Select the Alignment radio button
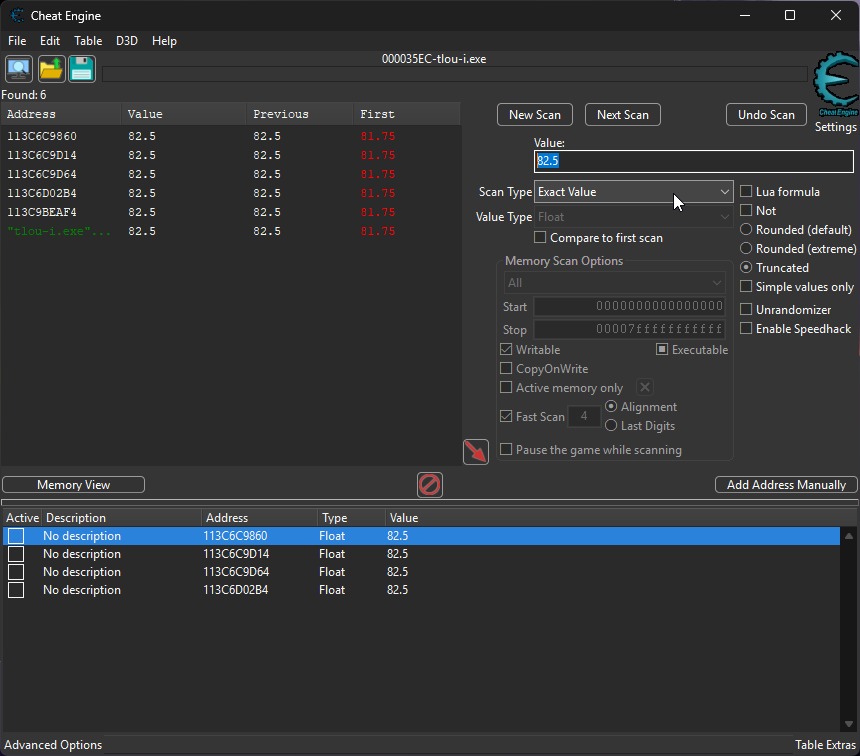This screenshot has width=860, height=756. click(x=611, y=407)
